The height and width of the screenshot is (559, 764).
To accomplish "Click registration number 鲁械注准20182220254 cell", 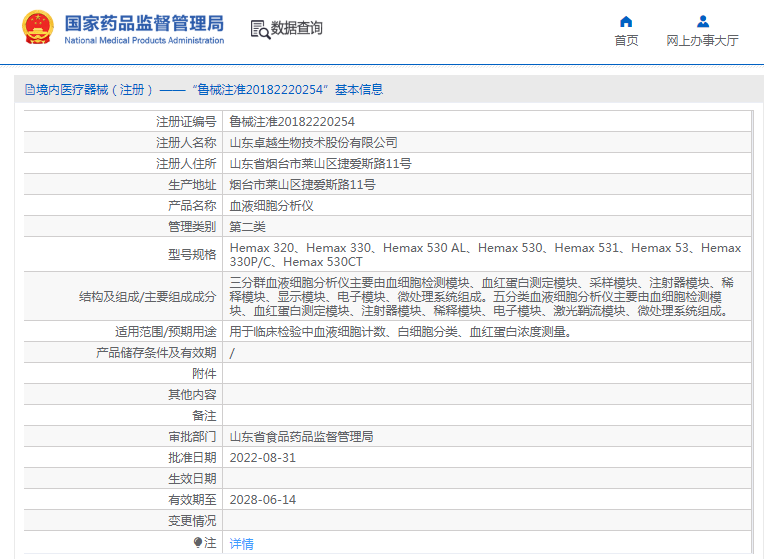I will tap(292, 122).
